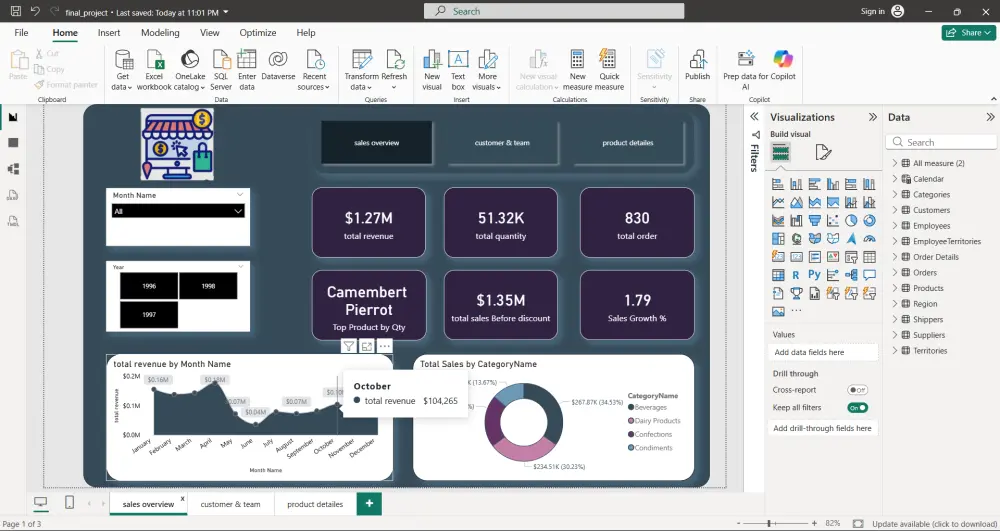The width and height of the screenshot is (1000, 531).
Task: Select the Gauge visual icon
Action: (869, 239)
